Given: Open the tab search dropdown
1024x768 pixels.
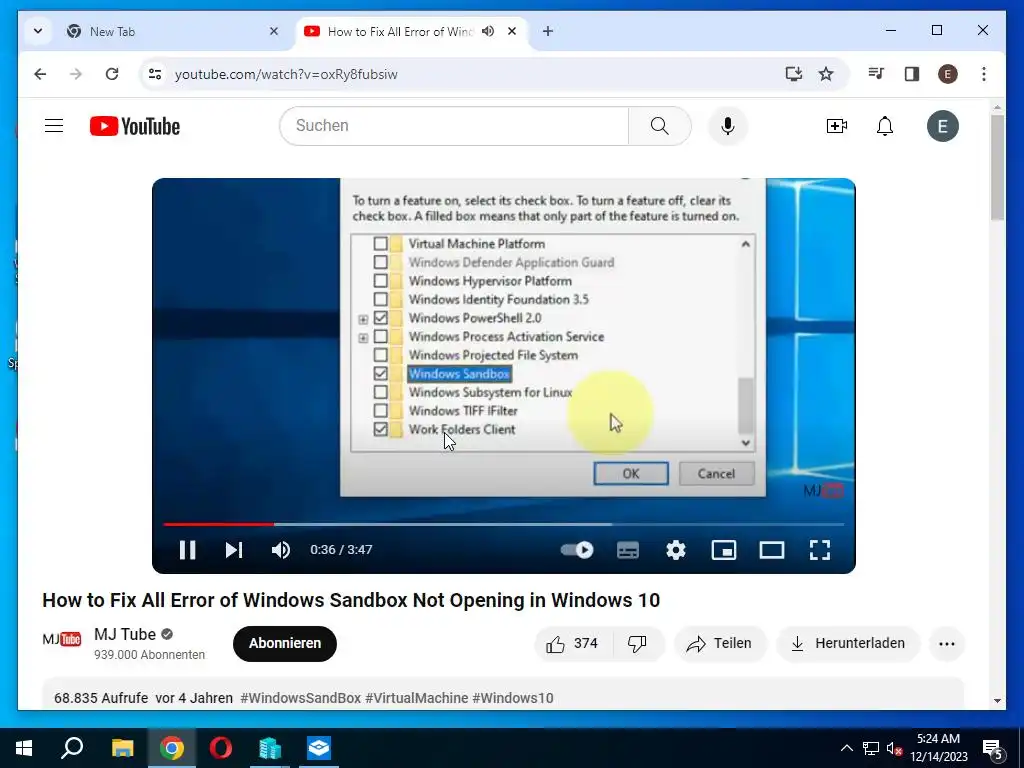Looking at the screenshot, I should tap(38, 31).
